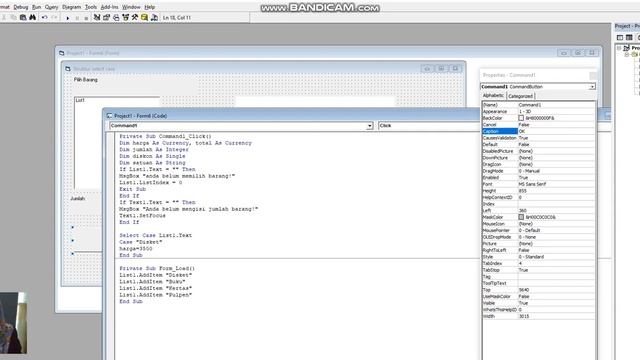Click the Paste toolbar icon

pyautogui.click(x=23, y=18)
